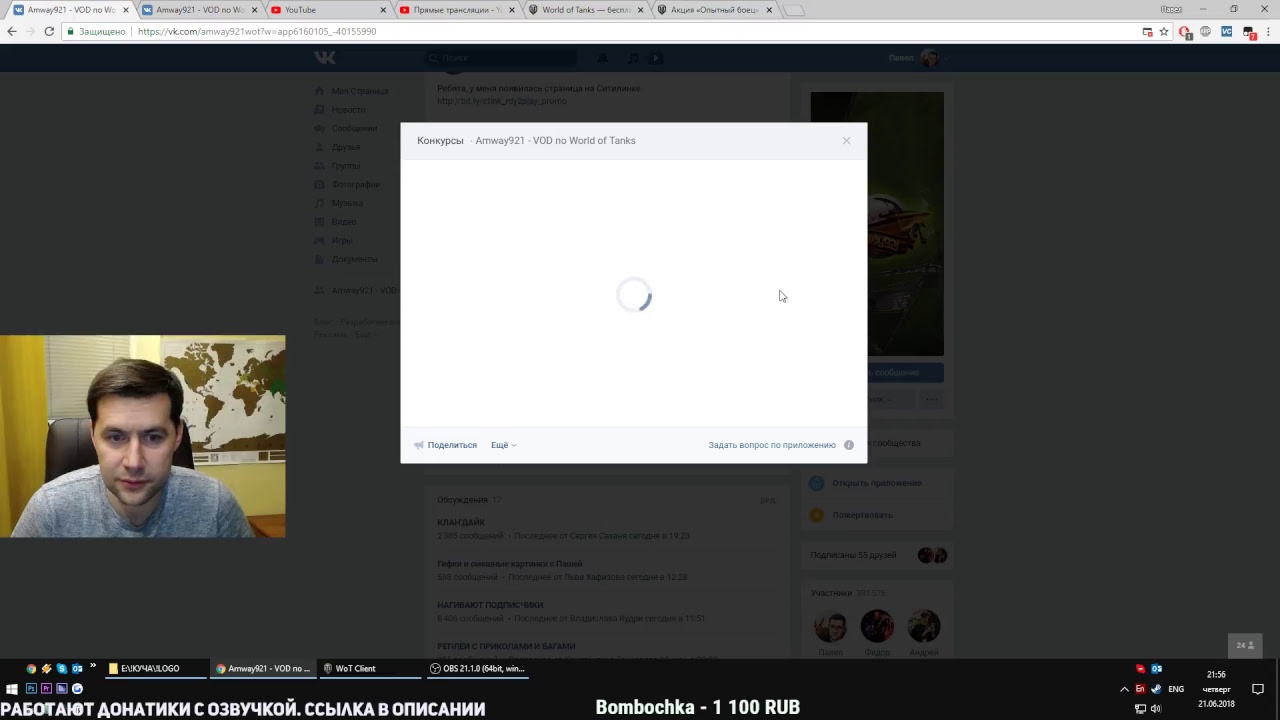The height and width of the screenshot is (720, 1280).
Task: Click Пожертвовать in background sidebar
Action: tap(862, 515)
